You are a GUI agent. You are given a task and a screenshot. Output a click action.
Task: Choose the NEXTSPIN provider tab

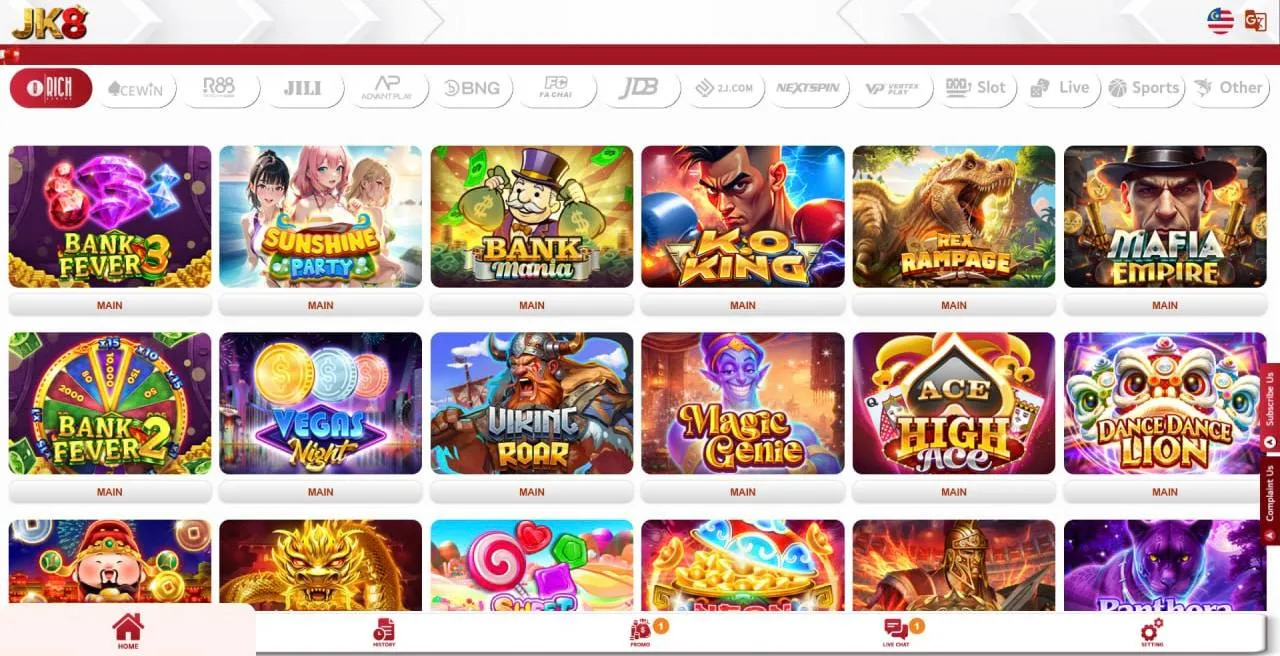(x=808, y=88)
